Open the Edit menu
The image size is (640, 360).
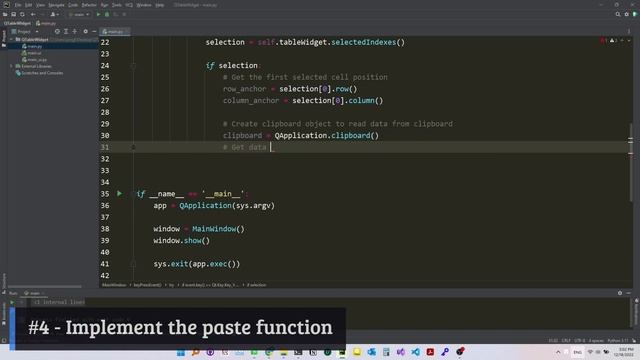pyautogui.click(x=28, y=5)
